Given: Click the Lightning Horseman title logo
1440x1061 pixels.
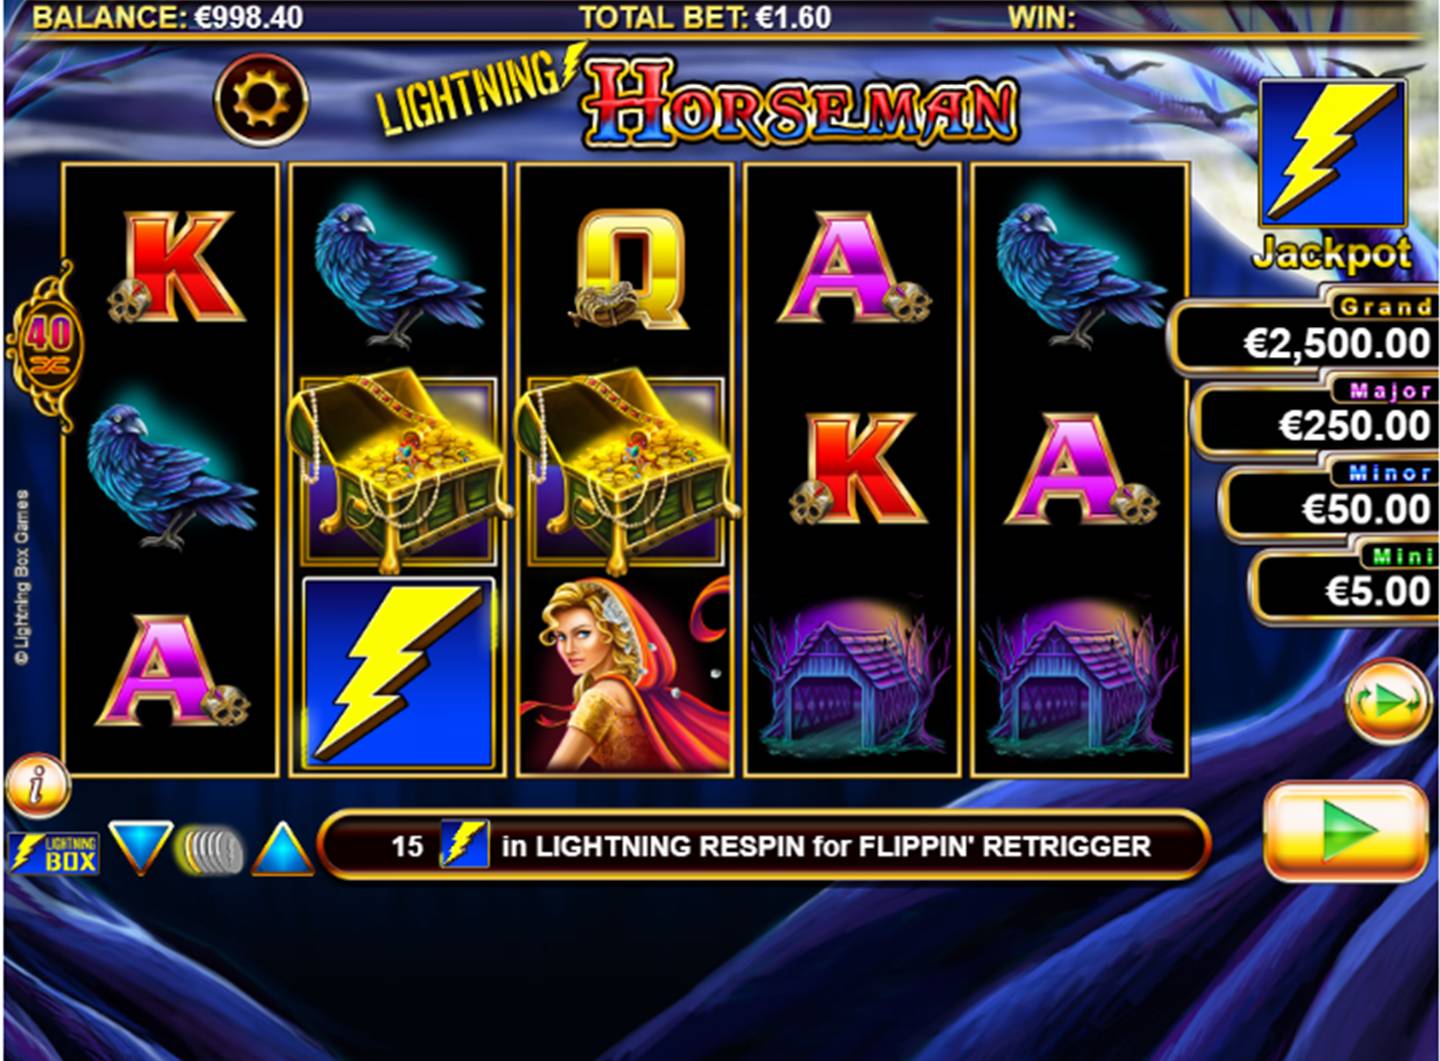Looking at the screenshot, I should click(x=698, y=100).
